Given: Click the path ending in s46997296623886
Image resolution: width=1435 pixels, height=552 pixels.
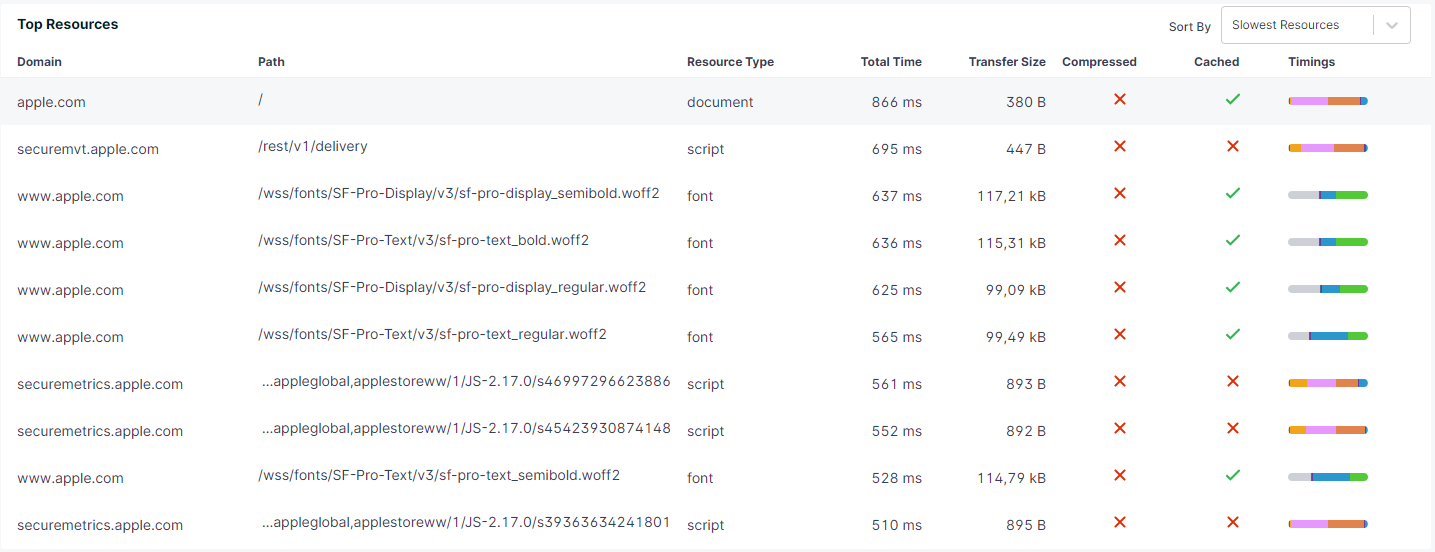Looking at the screenshot, I should click(466, 381).
